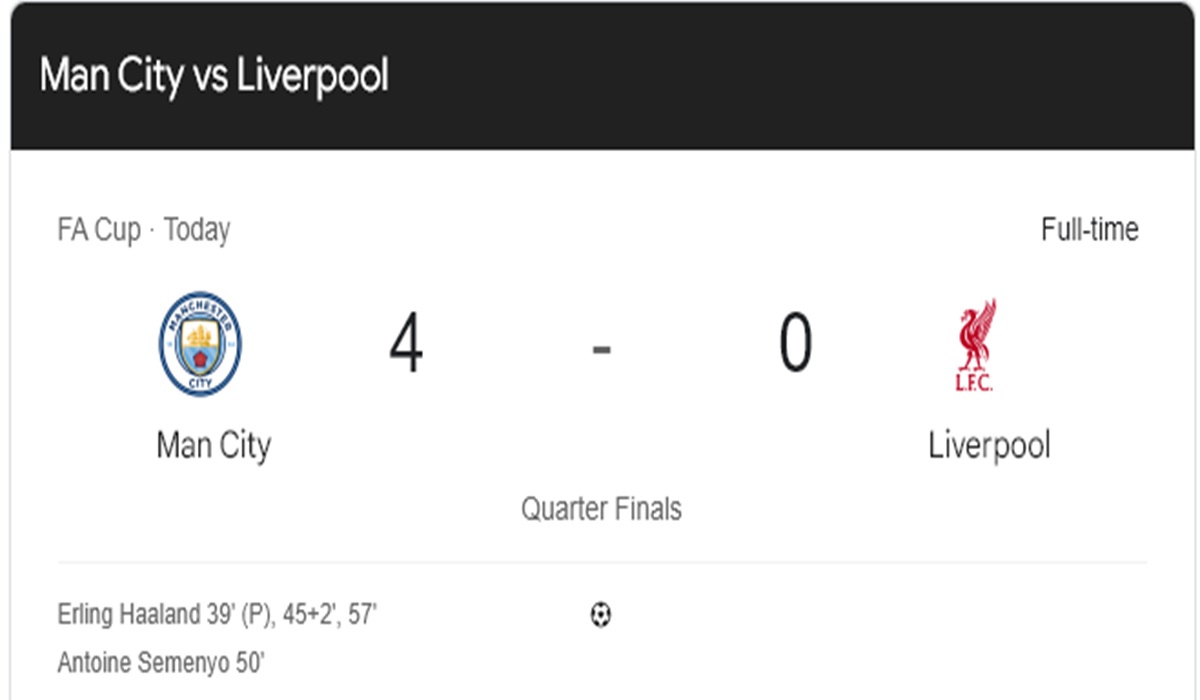Screen dimensions: 1200x700
Task: Click the Today date label
Action: [x=197, y=230]
